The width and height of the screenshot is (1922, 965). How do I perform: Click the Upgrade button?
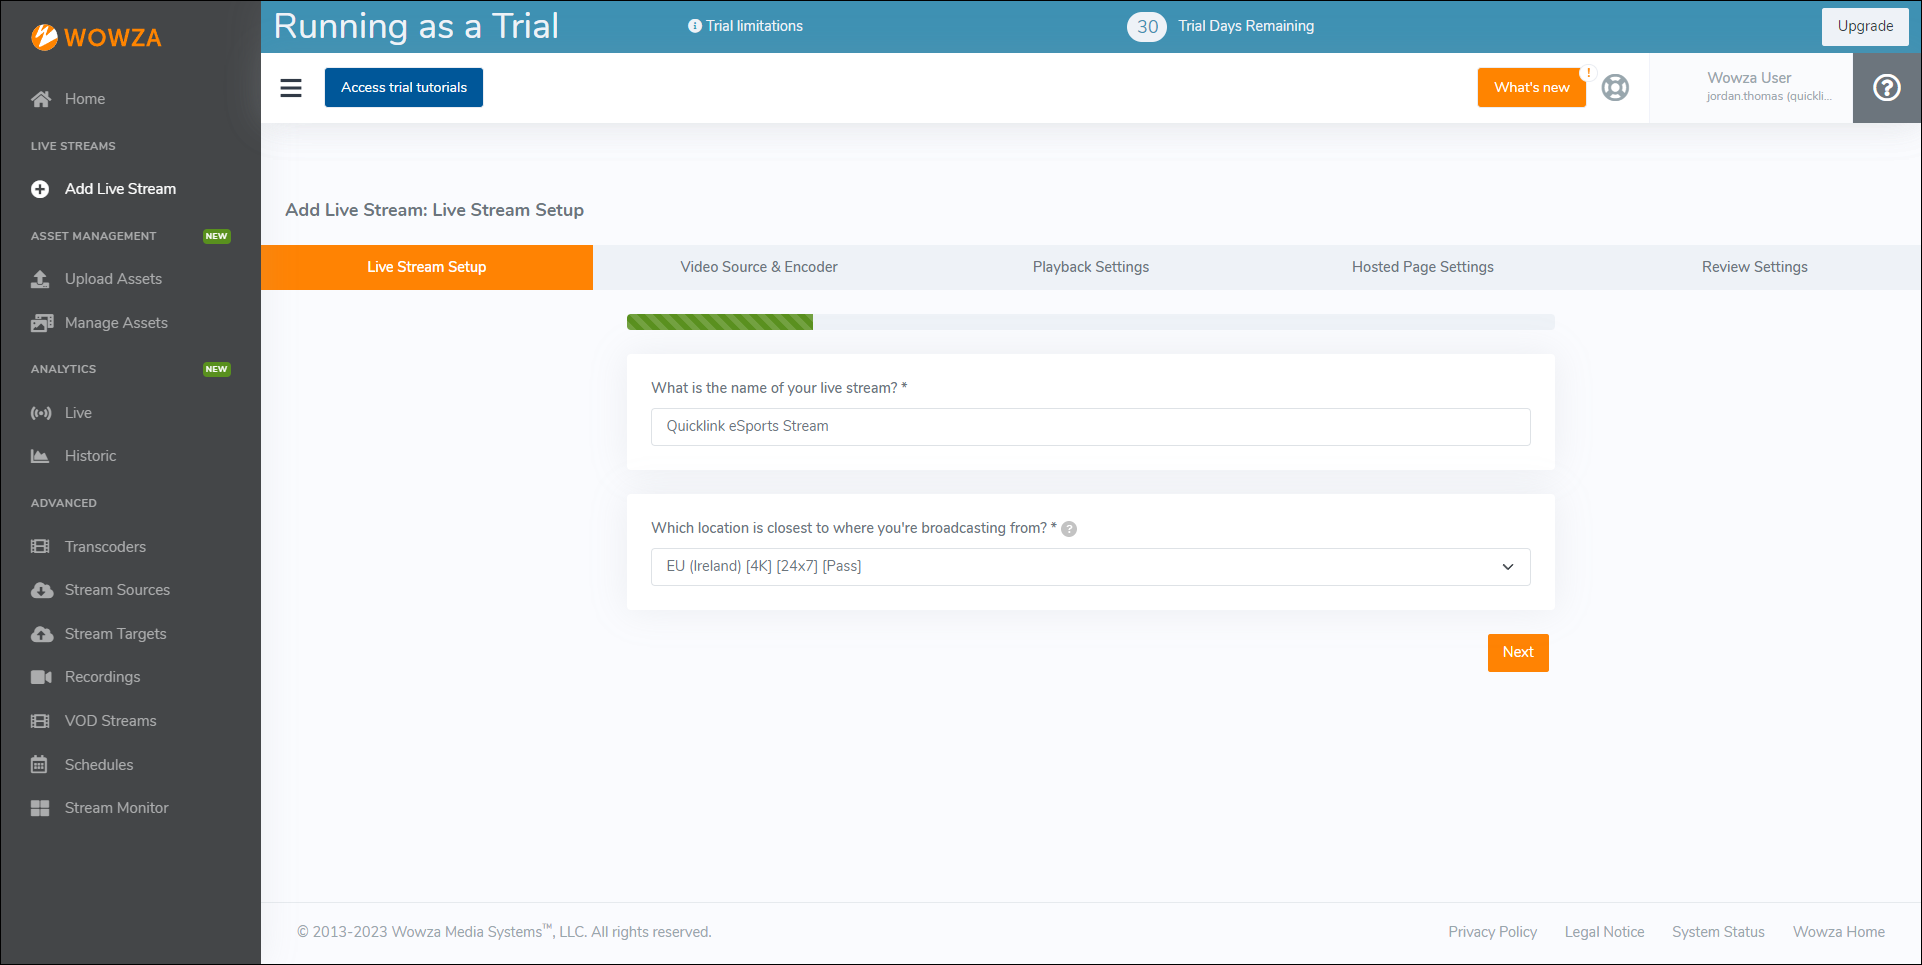pos(1864,27)
